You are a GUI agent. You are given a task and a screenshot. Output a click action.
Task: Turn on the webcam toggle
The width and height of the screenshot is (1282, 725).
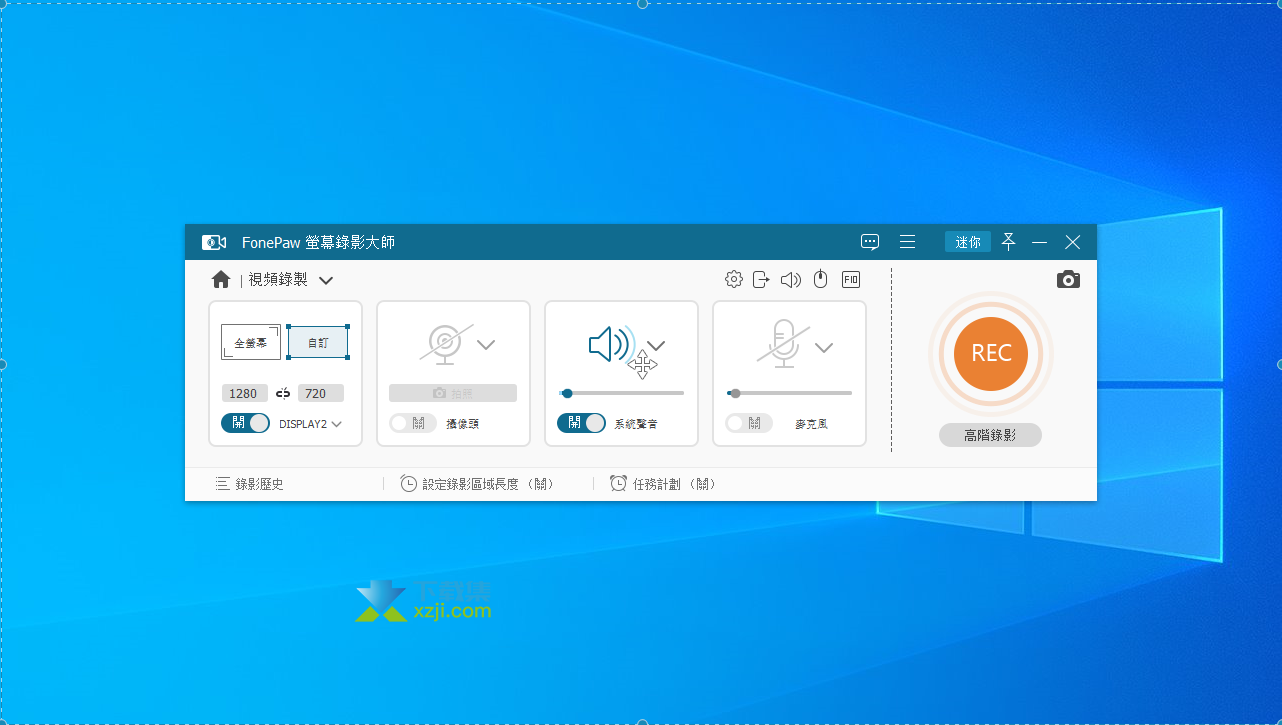click(x=413, y=423)
